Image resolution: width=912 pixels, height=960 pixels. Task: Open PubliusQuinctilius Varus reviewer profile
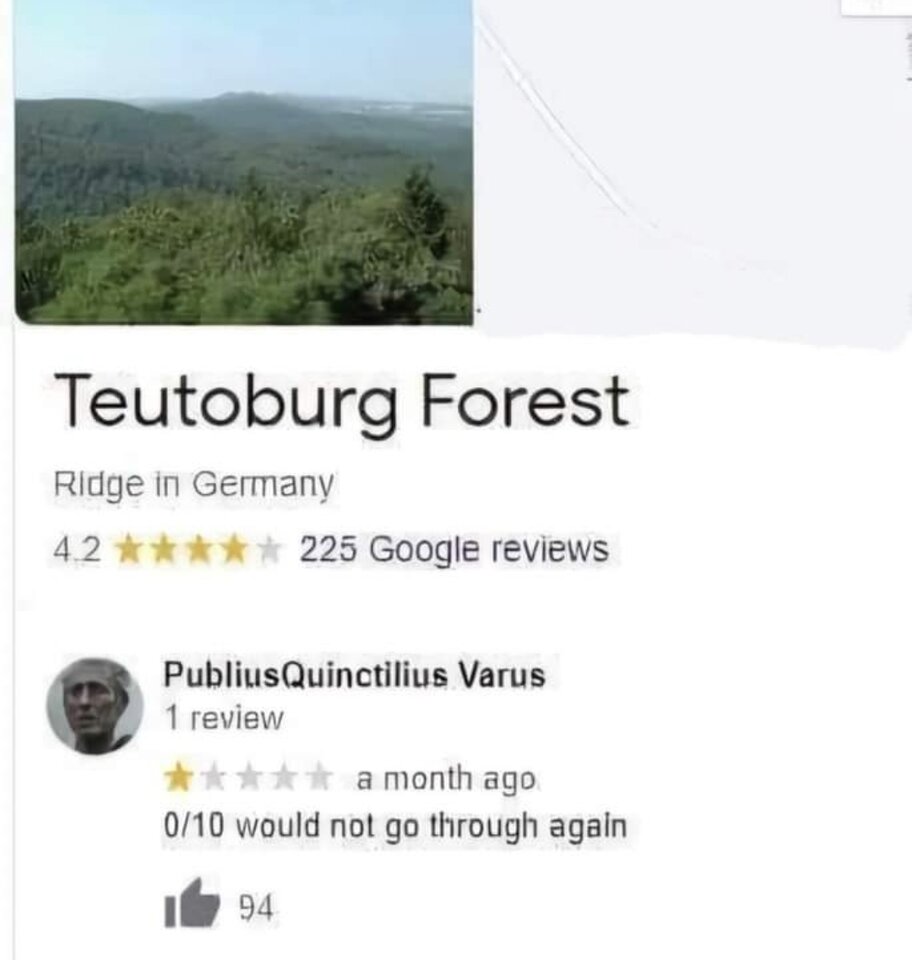click(354, 676)
